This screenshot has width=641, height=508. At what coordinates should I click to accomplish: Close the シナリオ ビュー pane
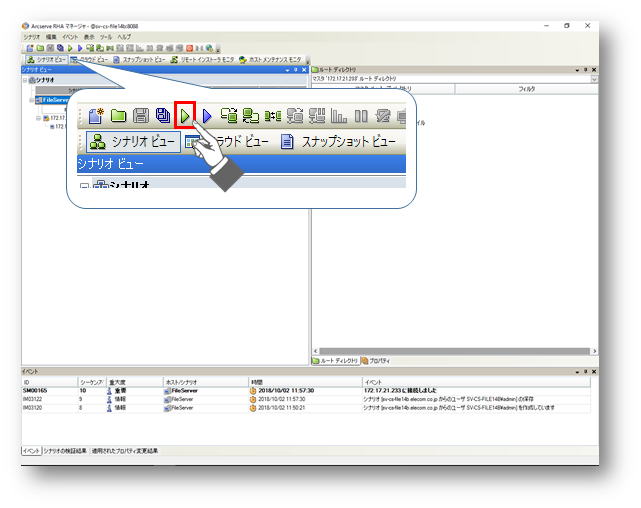304,70
